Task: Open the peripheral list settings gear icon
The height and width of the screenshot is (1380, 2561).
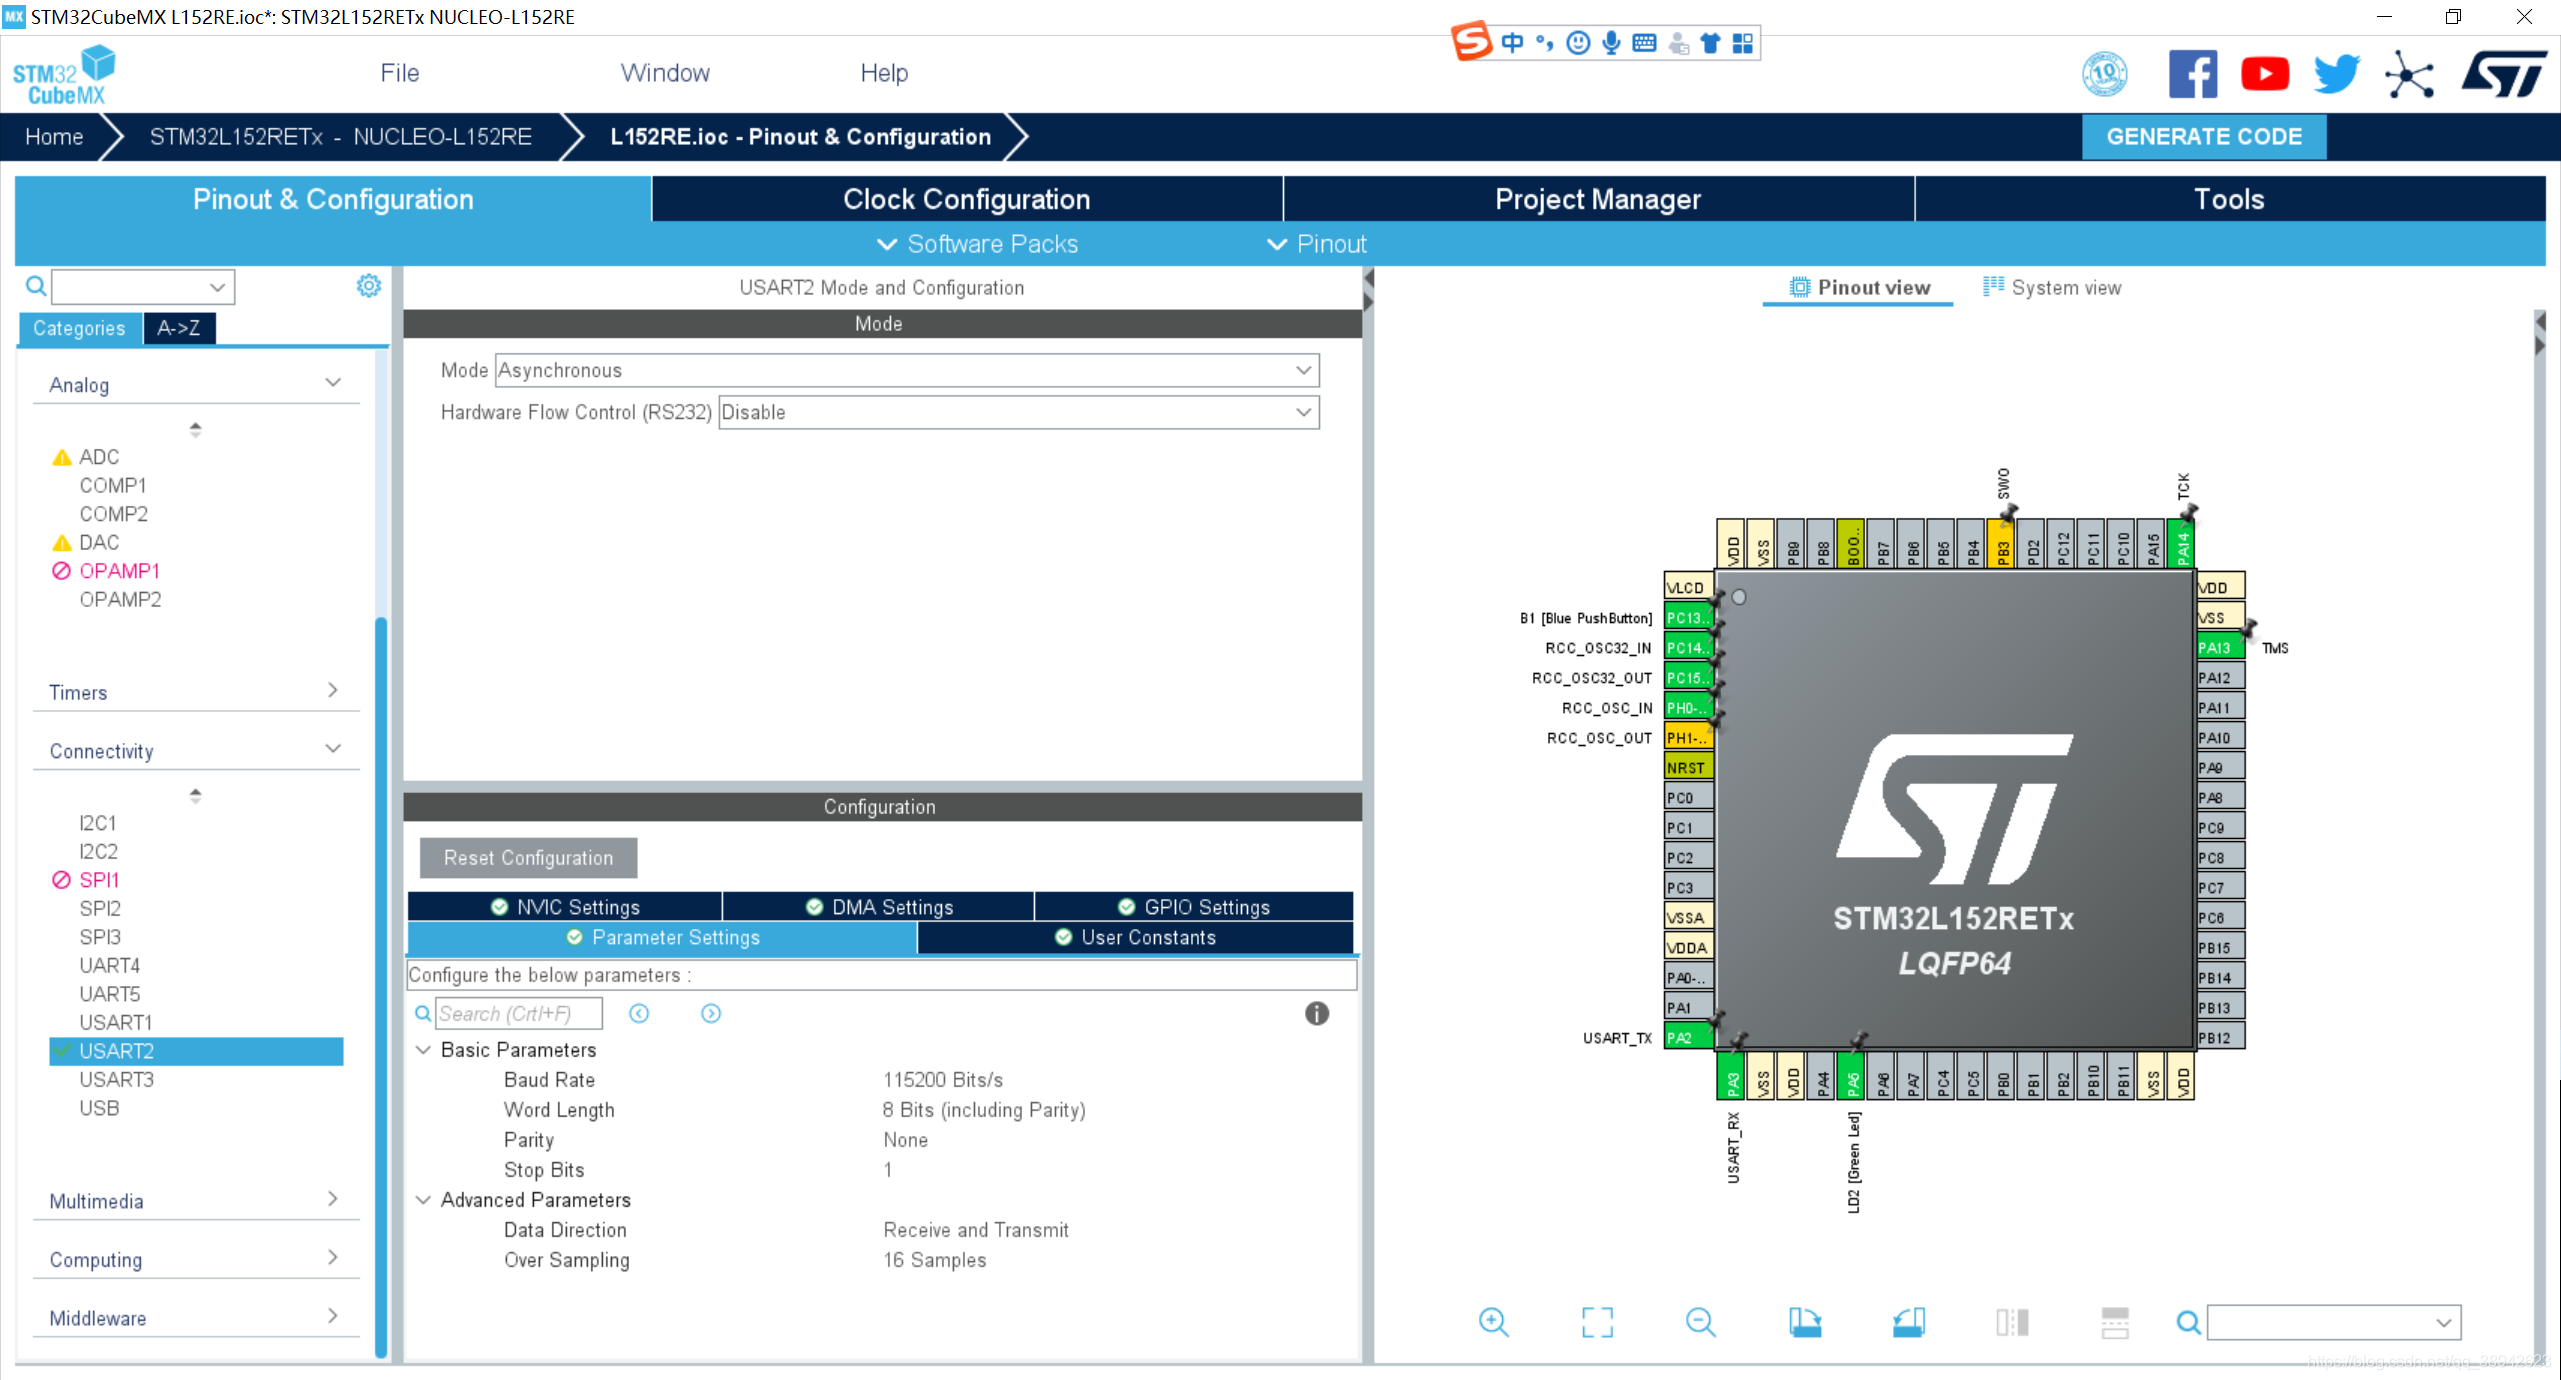Action: (368, 286)
